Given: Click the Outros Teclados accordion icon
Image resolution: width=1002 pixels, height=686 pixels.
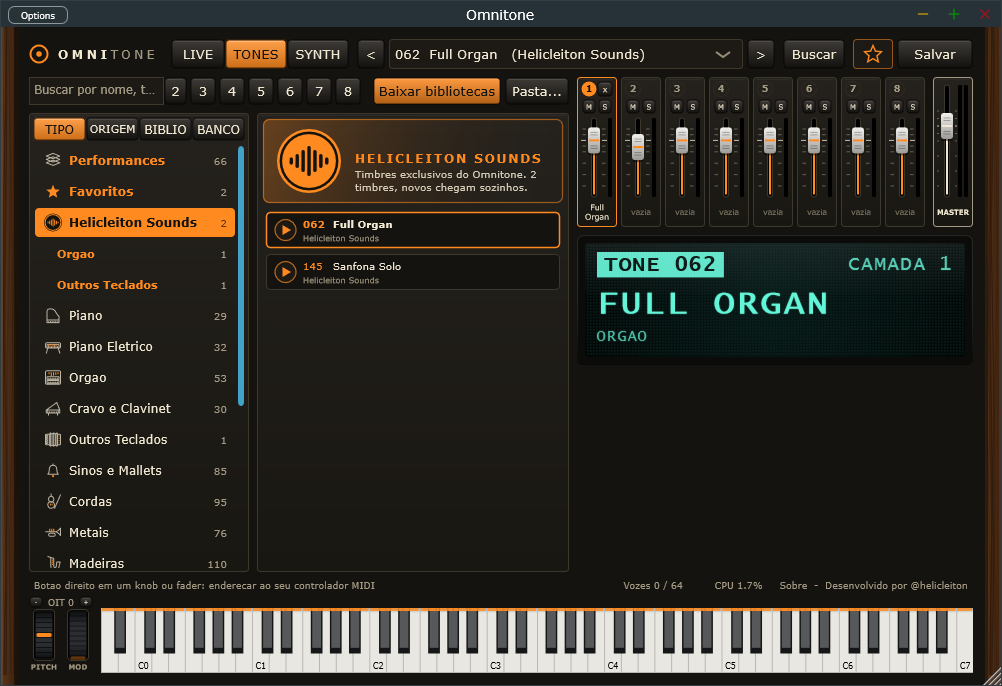Looking at the screenshot, I should [53, 439].
